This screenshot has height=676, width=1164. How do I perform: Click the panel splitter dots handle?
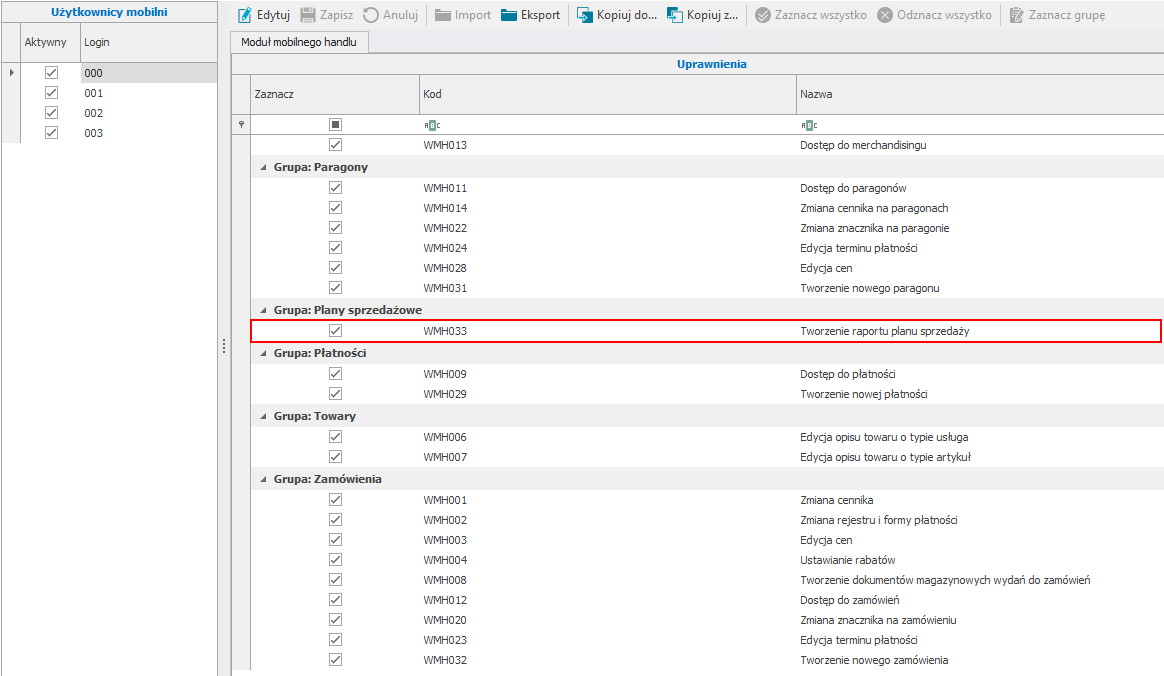[x=224, y=347]
